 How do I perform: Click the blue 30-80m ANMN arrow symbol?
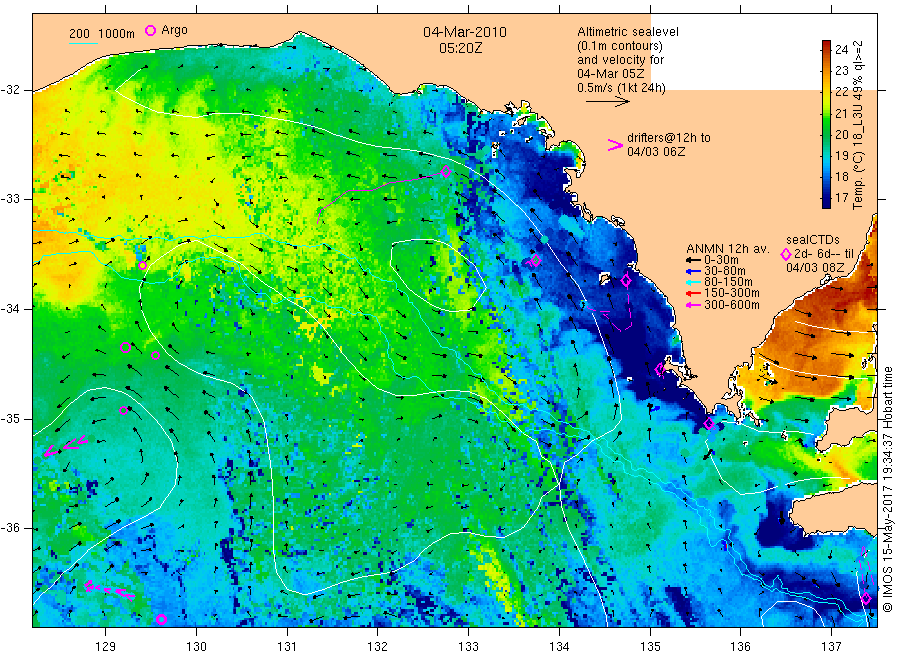[693, 271]
